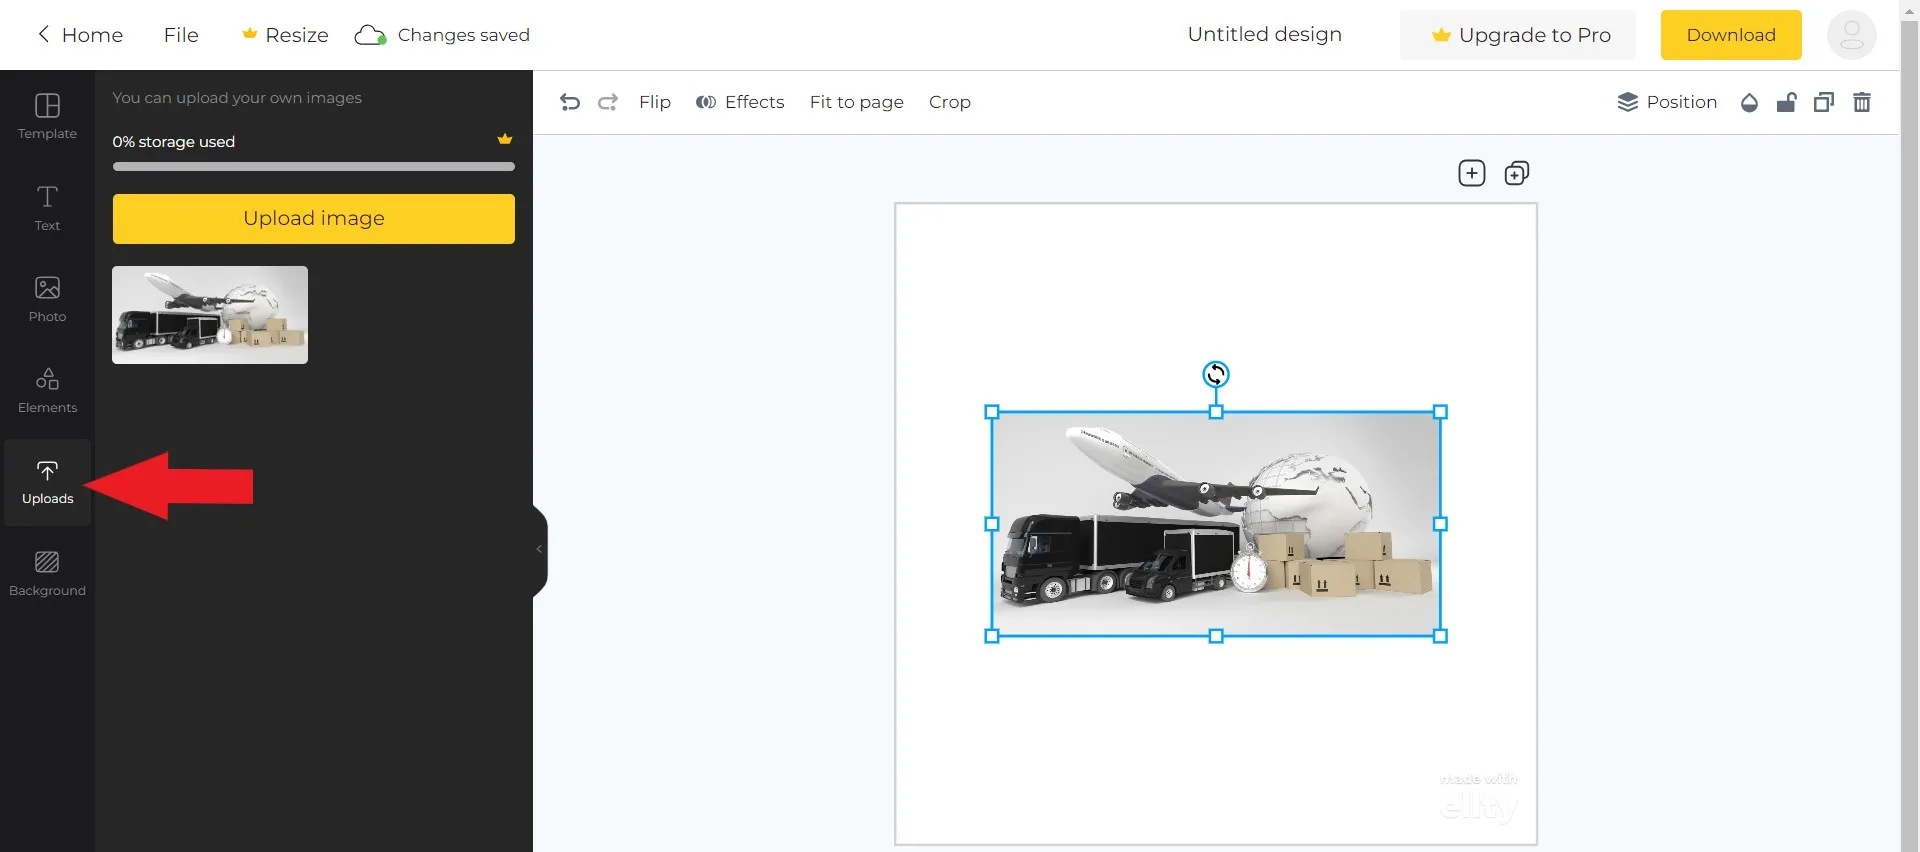1920x852 pixels.
Task: Duplicate the current page
Action: coord(1516,173)
